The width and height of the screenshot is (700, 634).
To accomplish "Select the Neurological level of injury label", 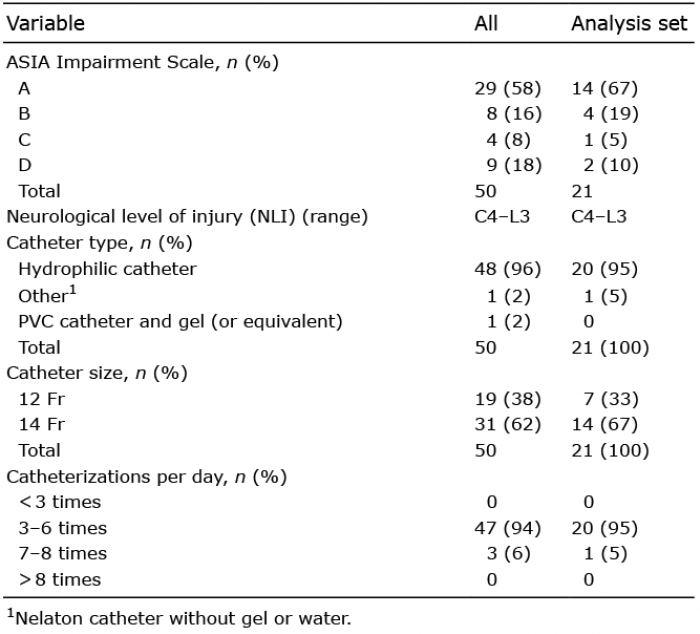I will [187, 217].
